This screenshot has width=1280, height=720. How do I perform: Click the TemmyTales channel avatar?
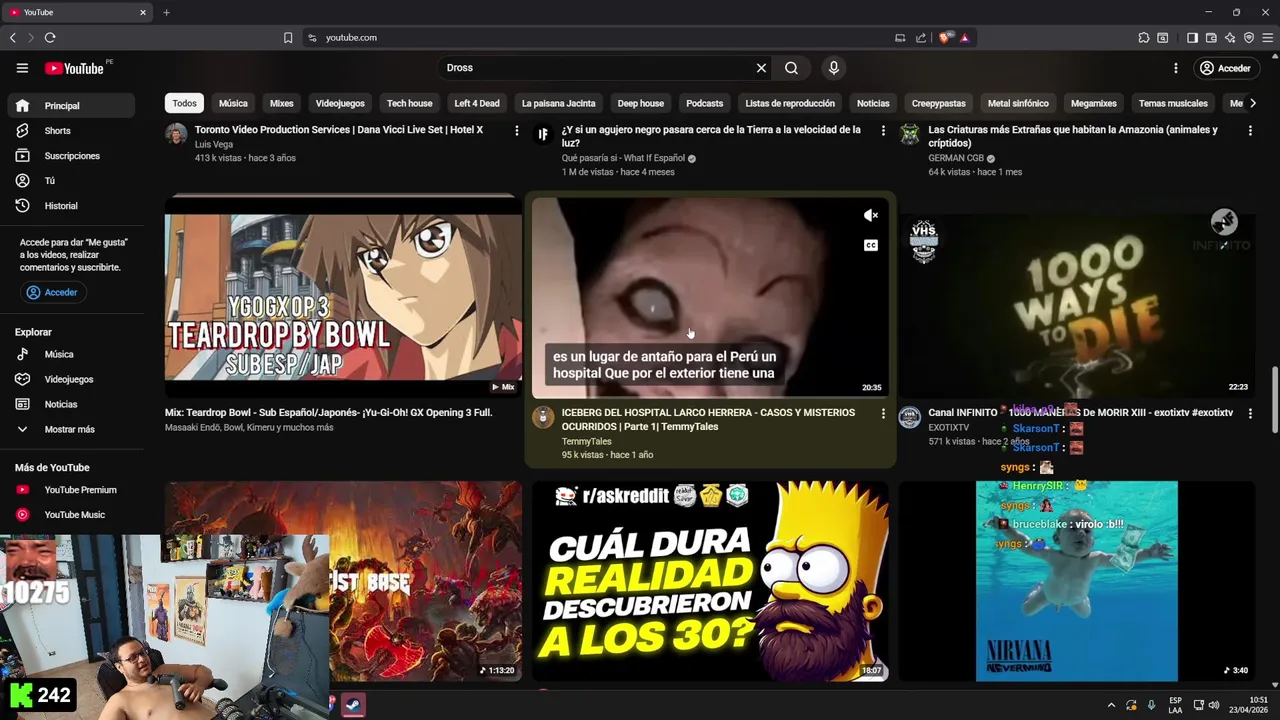(543, 418)
